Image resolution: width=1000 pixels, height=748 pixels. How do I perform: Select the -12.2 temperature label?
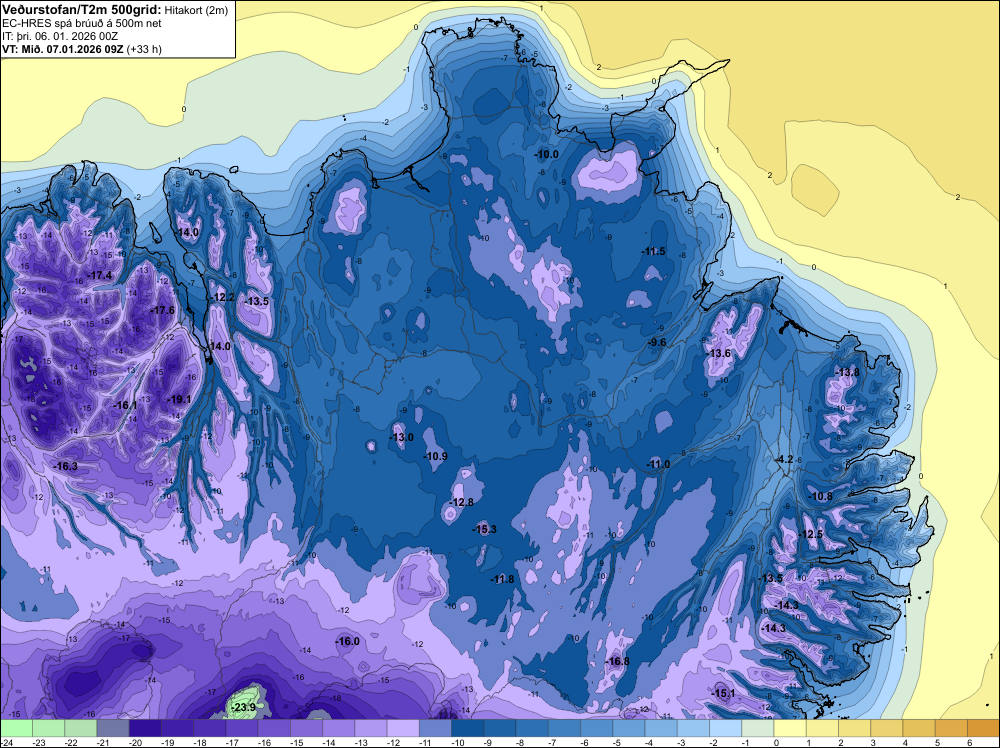(223, 298)
